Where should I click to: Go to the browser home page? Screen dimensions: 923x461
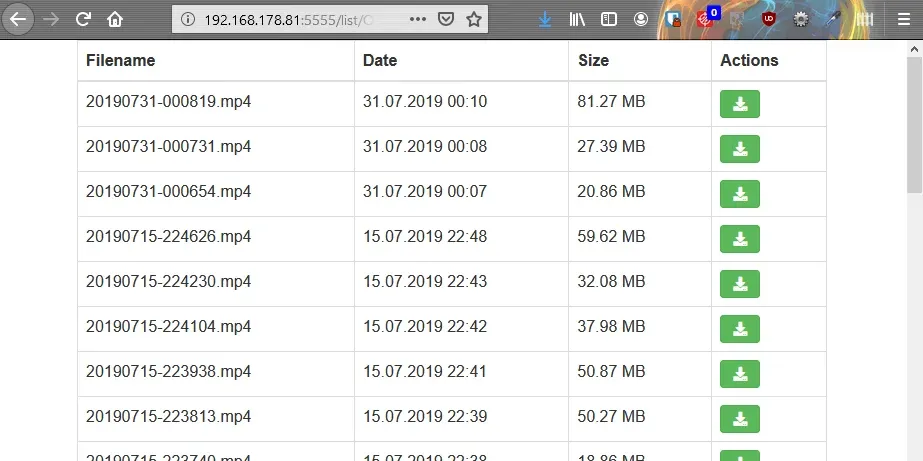point(116,19)
